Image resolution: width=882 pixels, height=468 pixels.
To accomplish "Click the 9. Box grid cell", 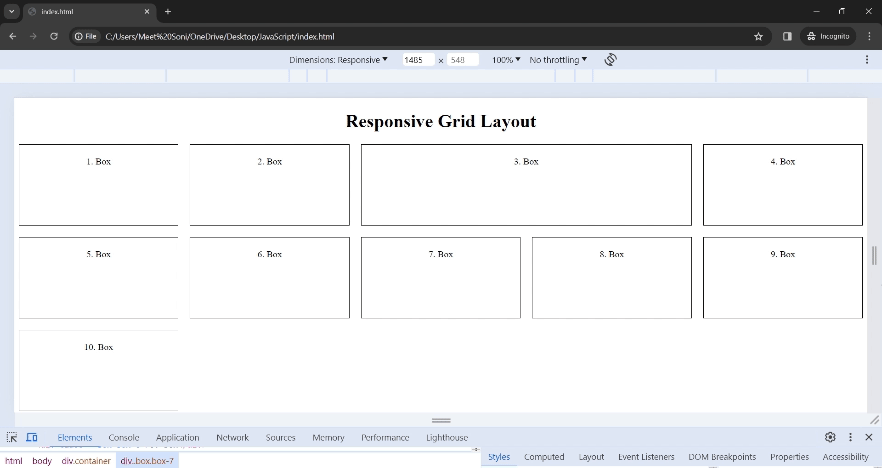I will point(782,278).
